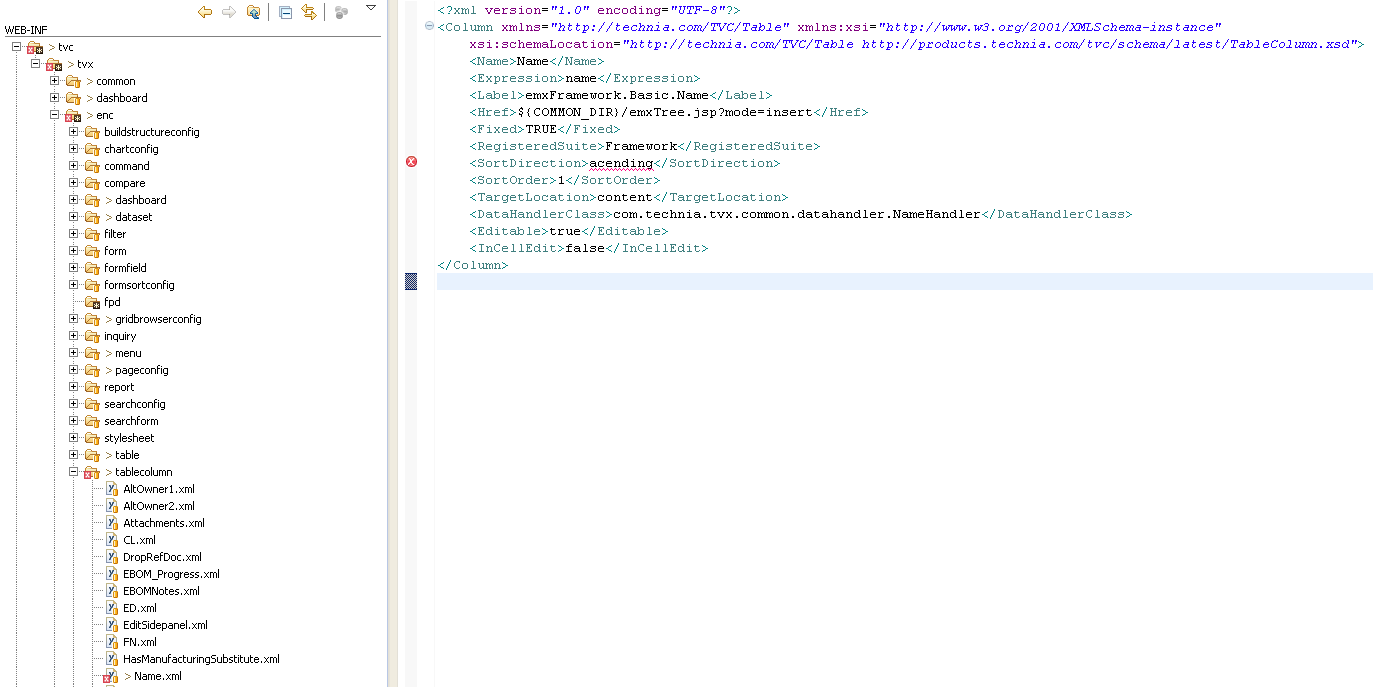Click the HasManufacturingSubstitute.xml file
Screen dimensions: 1373x687
point(200,659)
